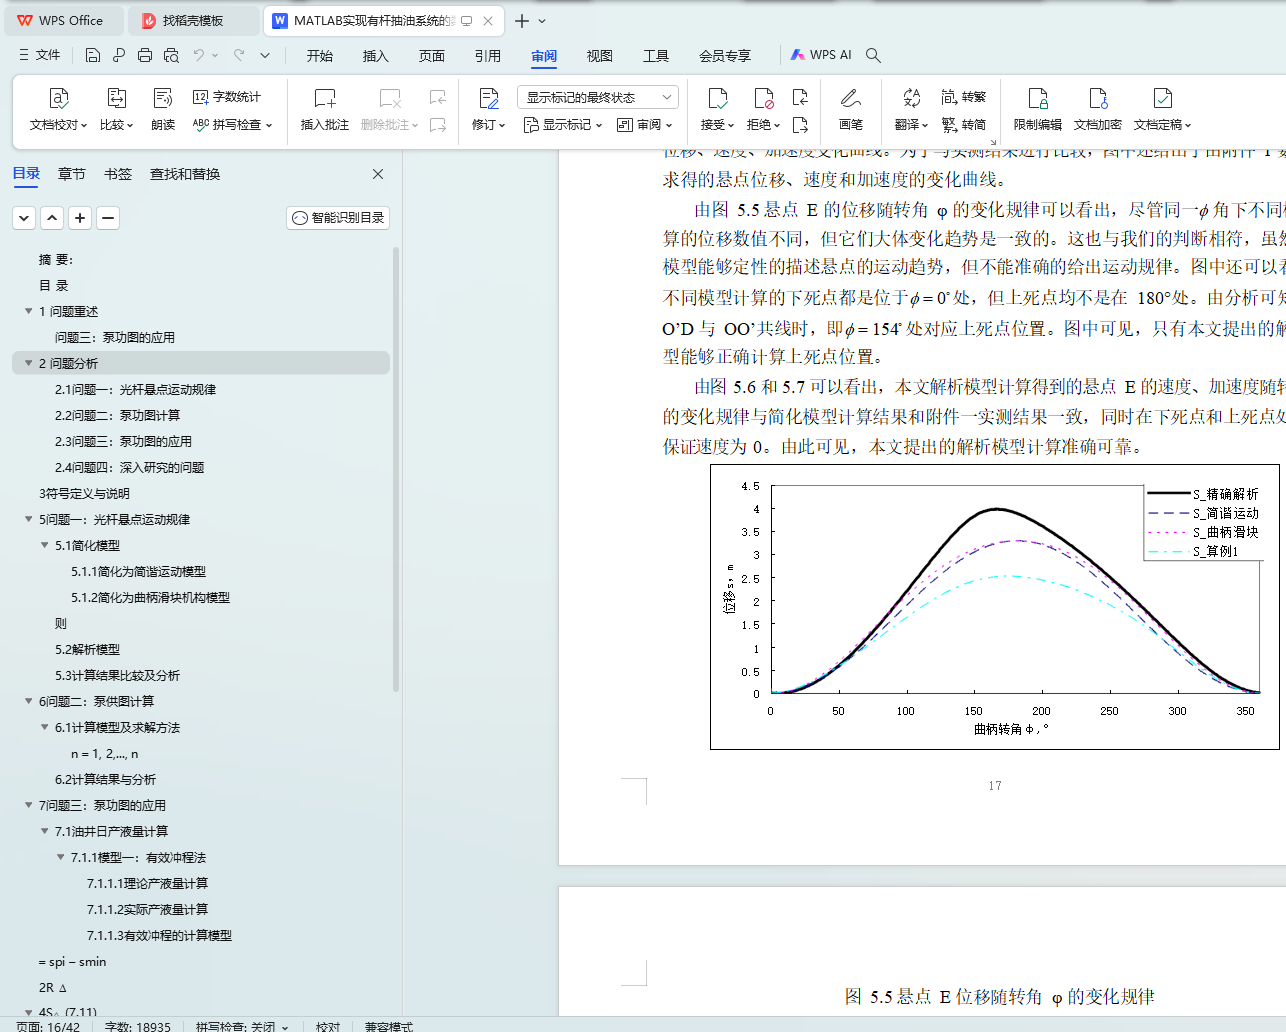The width and height of the screenshot is (1286, 1032).
Task: Select the 查找和替换 pane tab
Action: tap(185, 174)
